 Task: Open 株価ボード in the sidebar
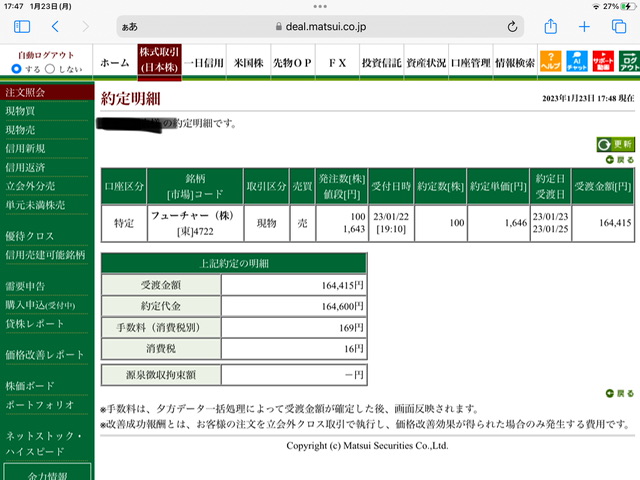[30, 386]
